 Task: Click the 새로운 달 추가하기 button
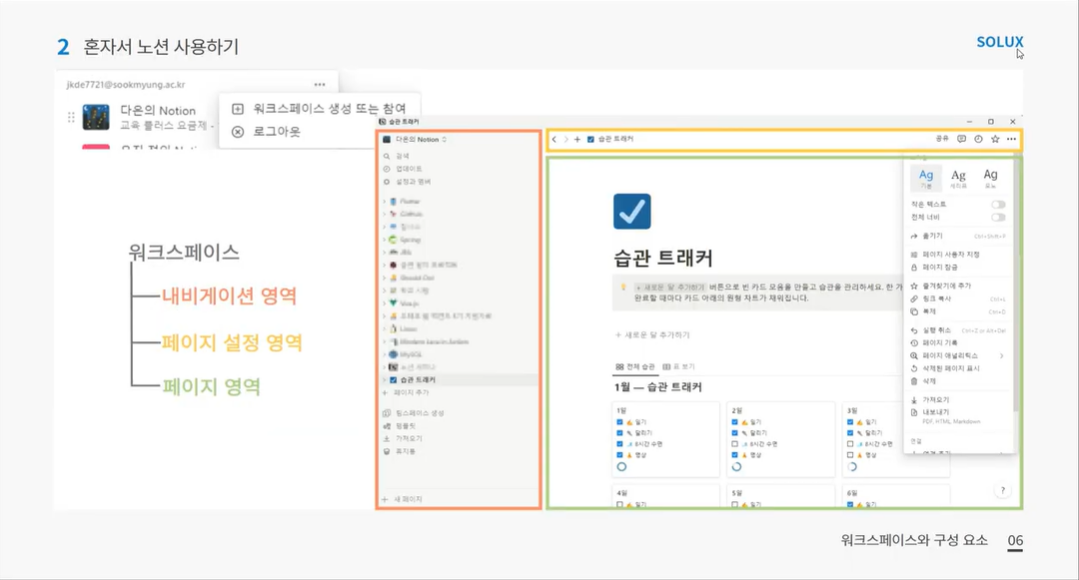pos(652,335)
